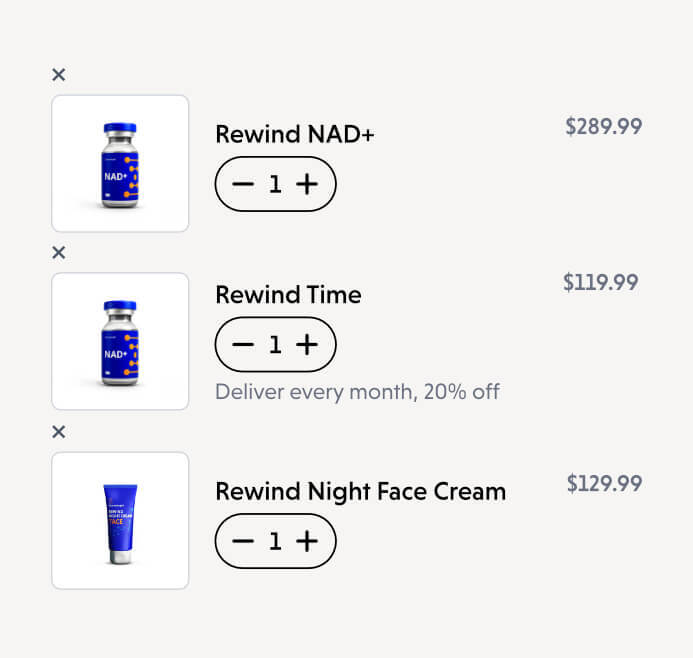Remove Rewind Time from the cart
The width and height of the screenshot is (693, 658).
coord(59,253)
